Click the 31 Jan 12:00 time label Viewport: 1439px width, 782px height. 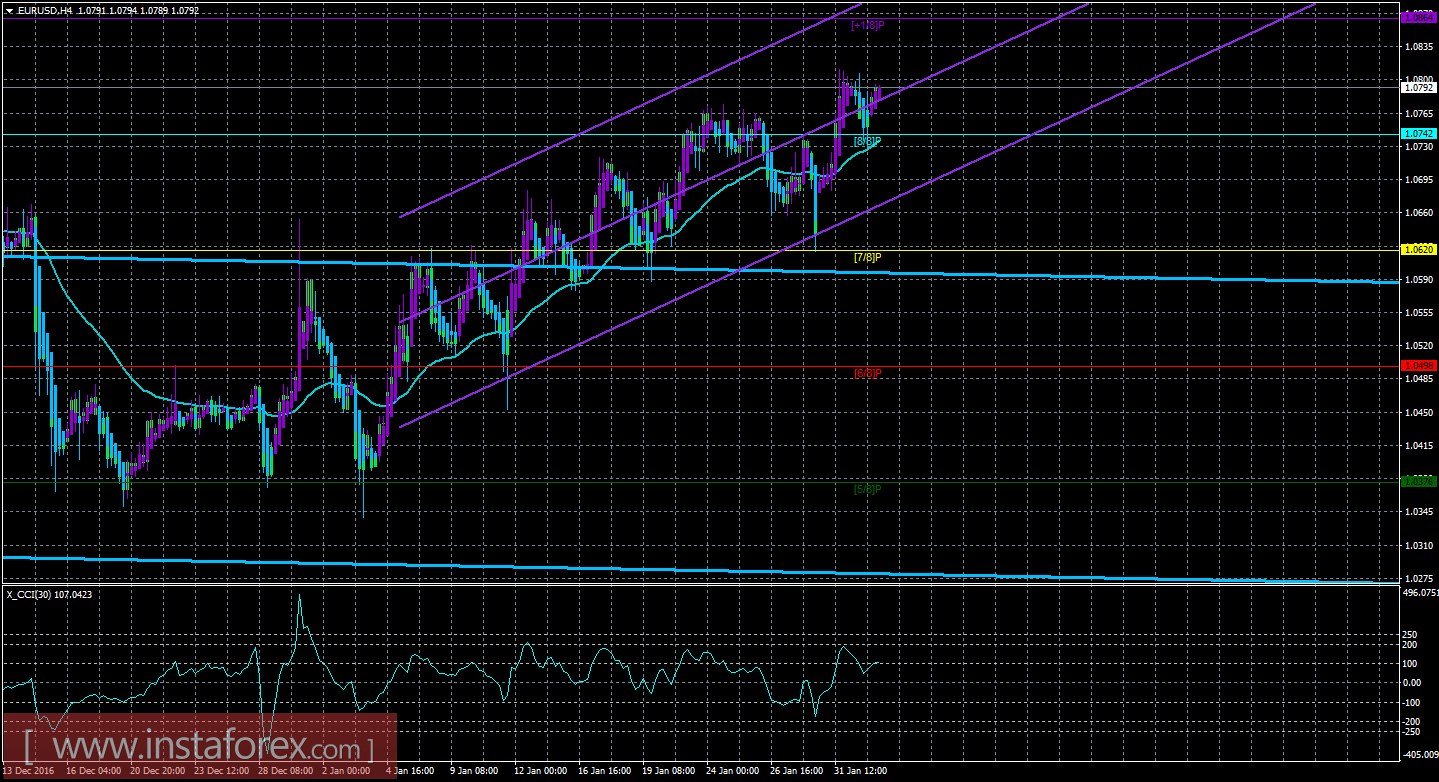(860, 771)
